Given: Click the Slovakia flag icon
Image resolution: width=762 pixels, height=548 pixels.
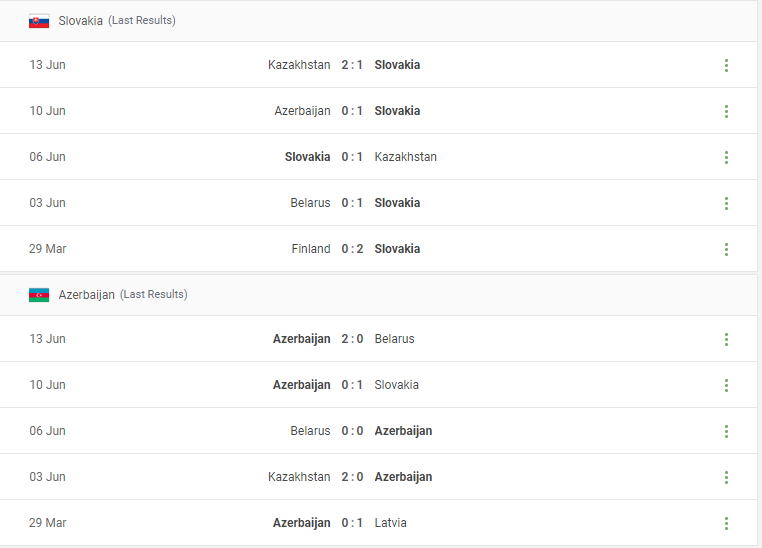Looking at the screenshot, I should (39, 21).
